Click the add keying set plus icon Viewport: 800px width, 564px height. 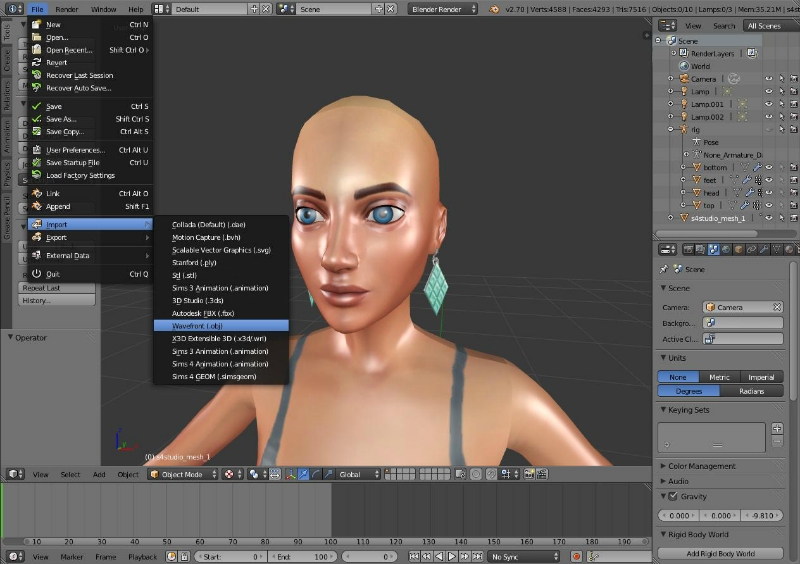(777, 428)
